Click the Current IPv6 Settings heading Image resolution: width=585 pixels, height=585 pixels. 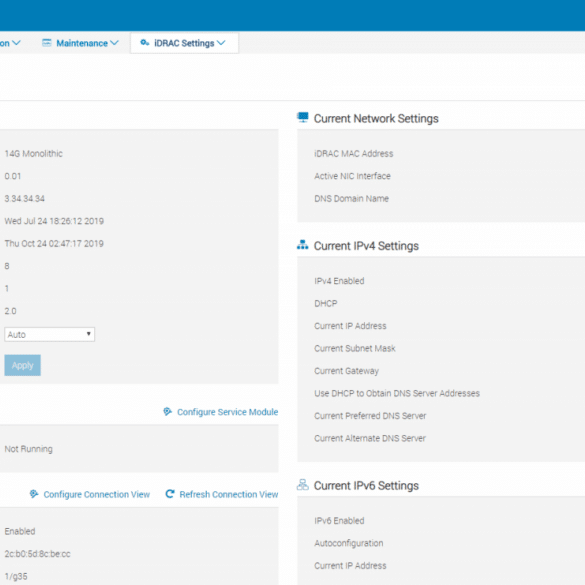pyautogui.click(x=366, y=486)
